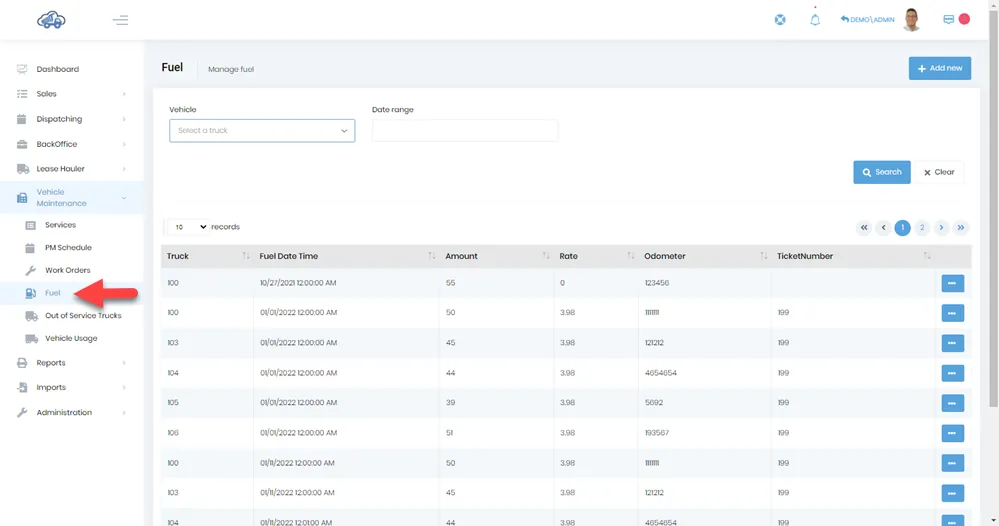Go to first page of results

[x=864, y=227]
